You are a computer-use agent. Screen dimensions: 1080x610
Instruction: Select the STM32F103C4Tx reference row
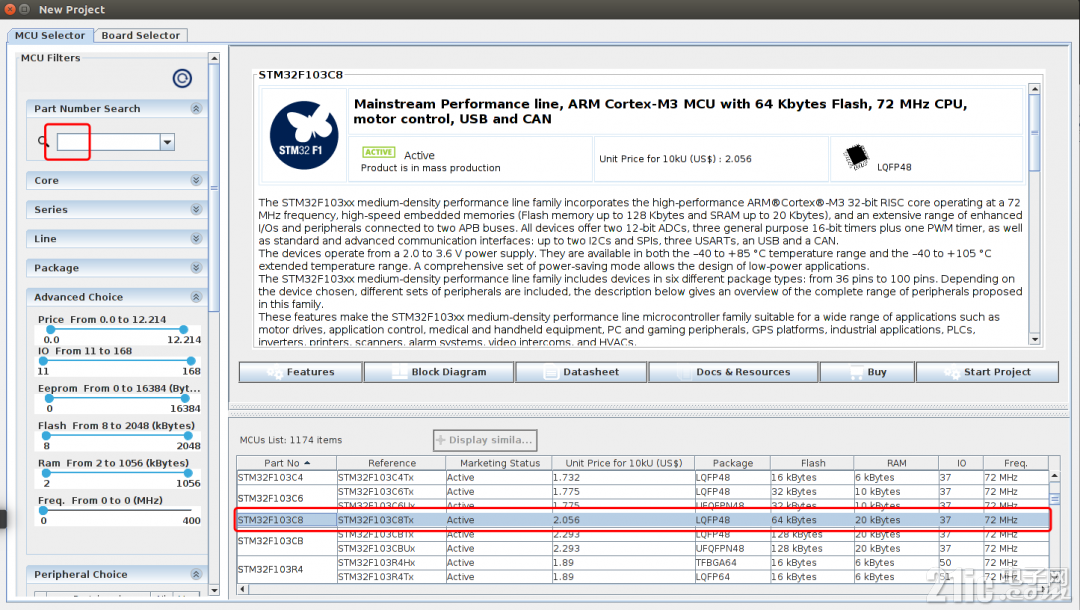click(x=391, y=477)
